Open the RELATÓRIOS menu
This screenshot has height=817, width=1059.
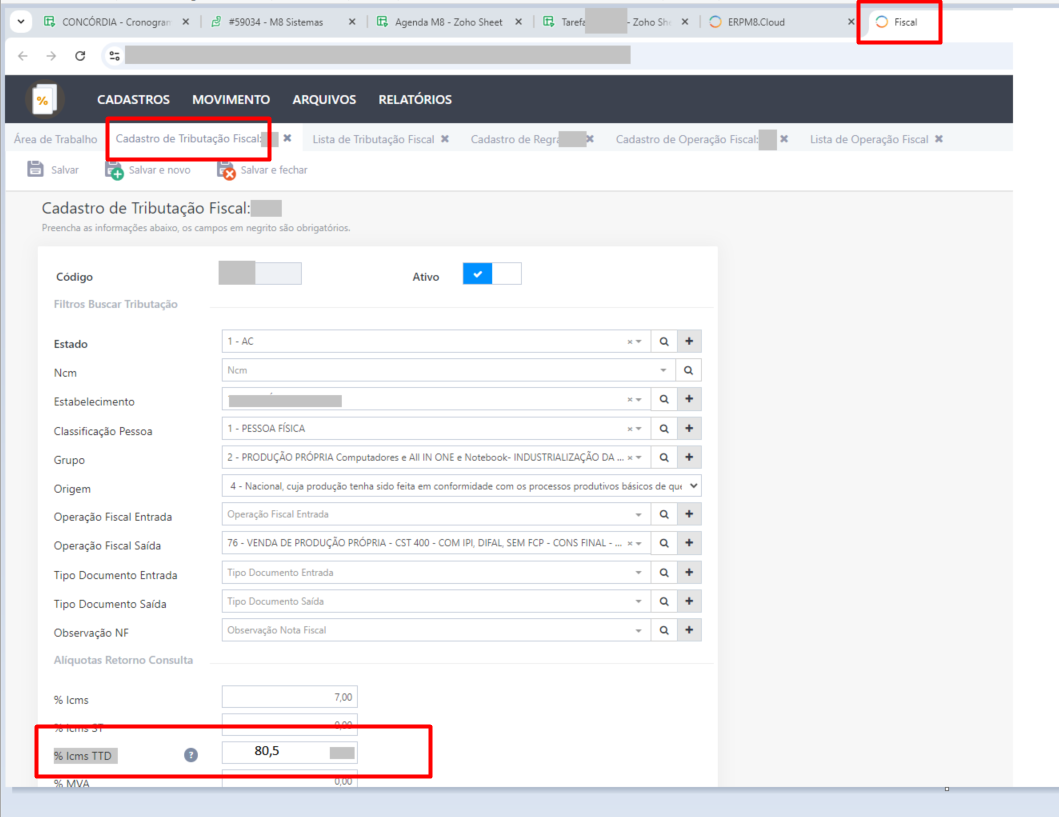[415, 100]
